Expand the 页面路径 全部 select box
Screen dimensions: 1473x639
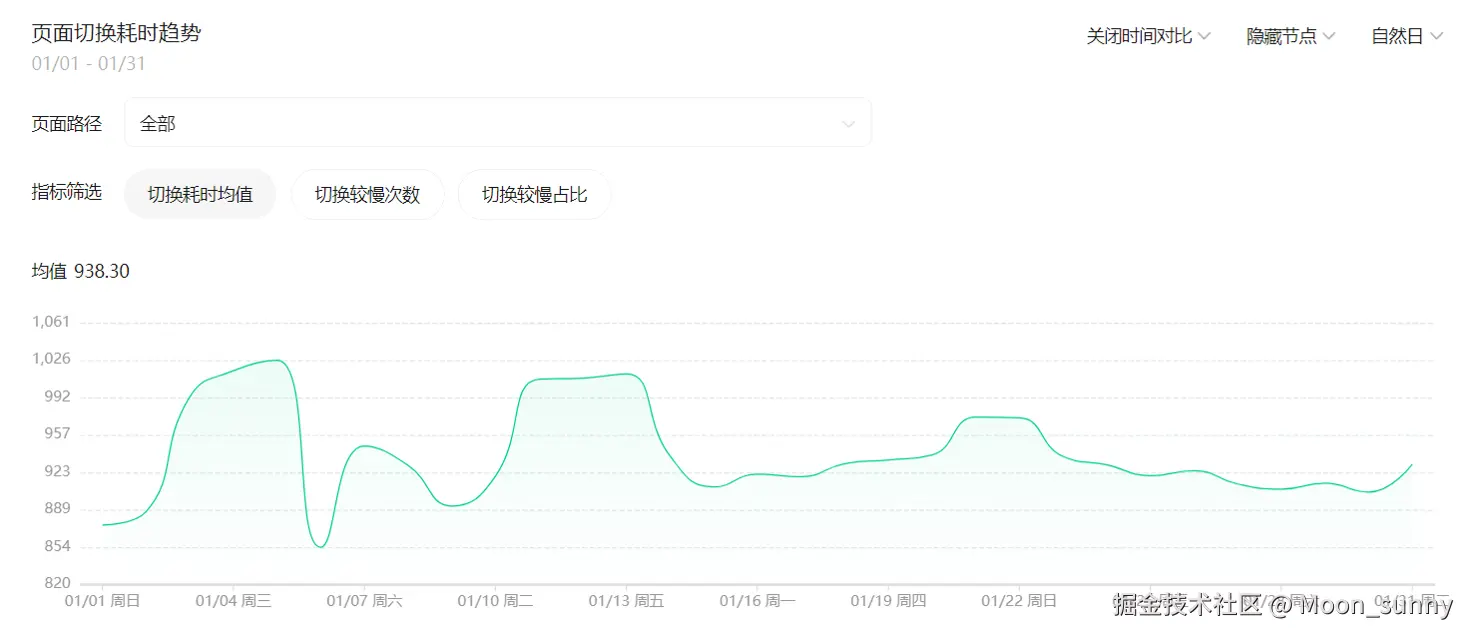[498, 123]
